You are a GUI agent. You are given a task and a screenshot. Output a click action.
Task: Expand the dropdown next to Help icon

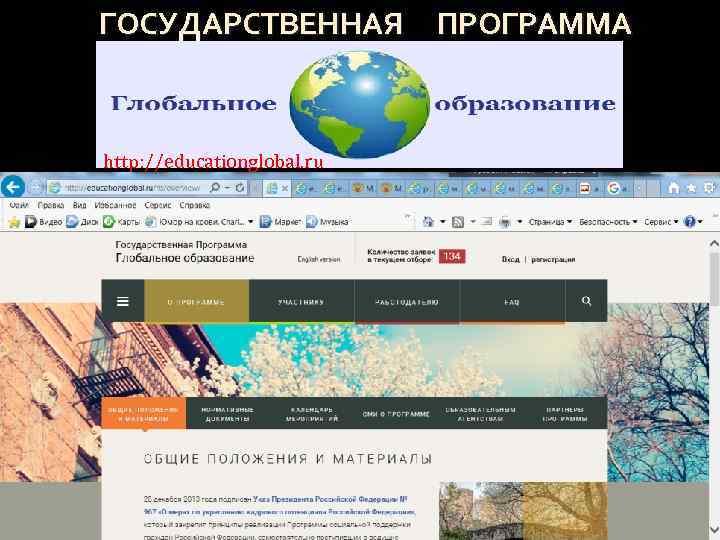click(700, 222)
